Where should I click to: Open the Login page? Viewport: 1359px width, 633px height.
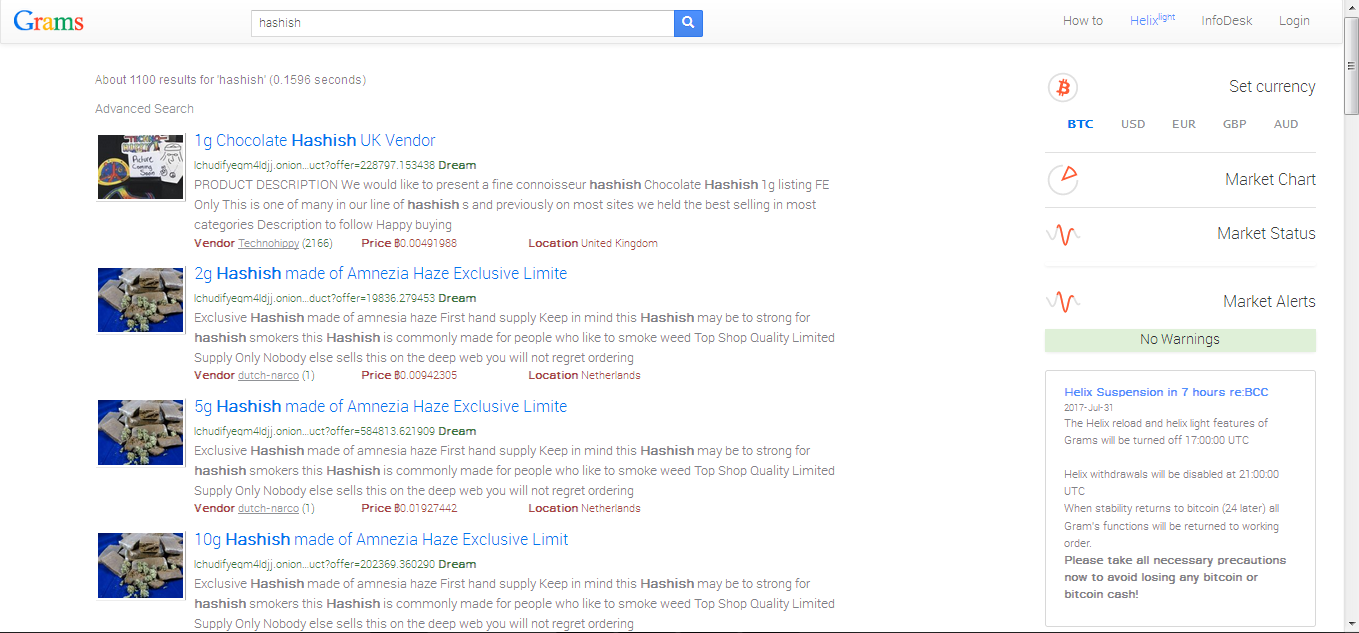[1294, 21]
